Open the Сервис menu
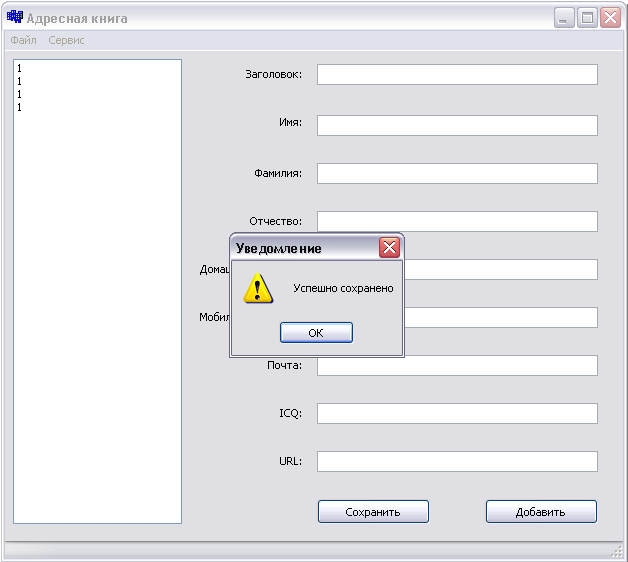This screenshot has height=562, width=628. click(x=66, y=40)
